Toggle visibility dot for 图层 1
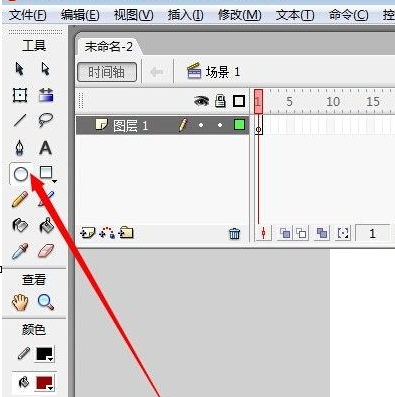The image size is (395, 397). point(201,125)
